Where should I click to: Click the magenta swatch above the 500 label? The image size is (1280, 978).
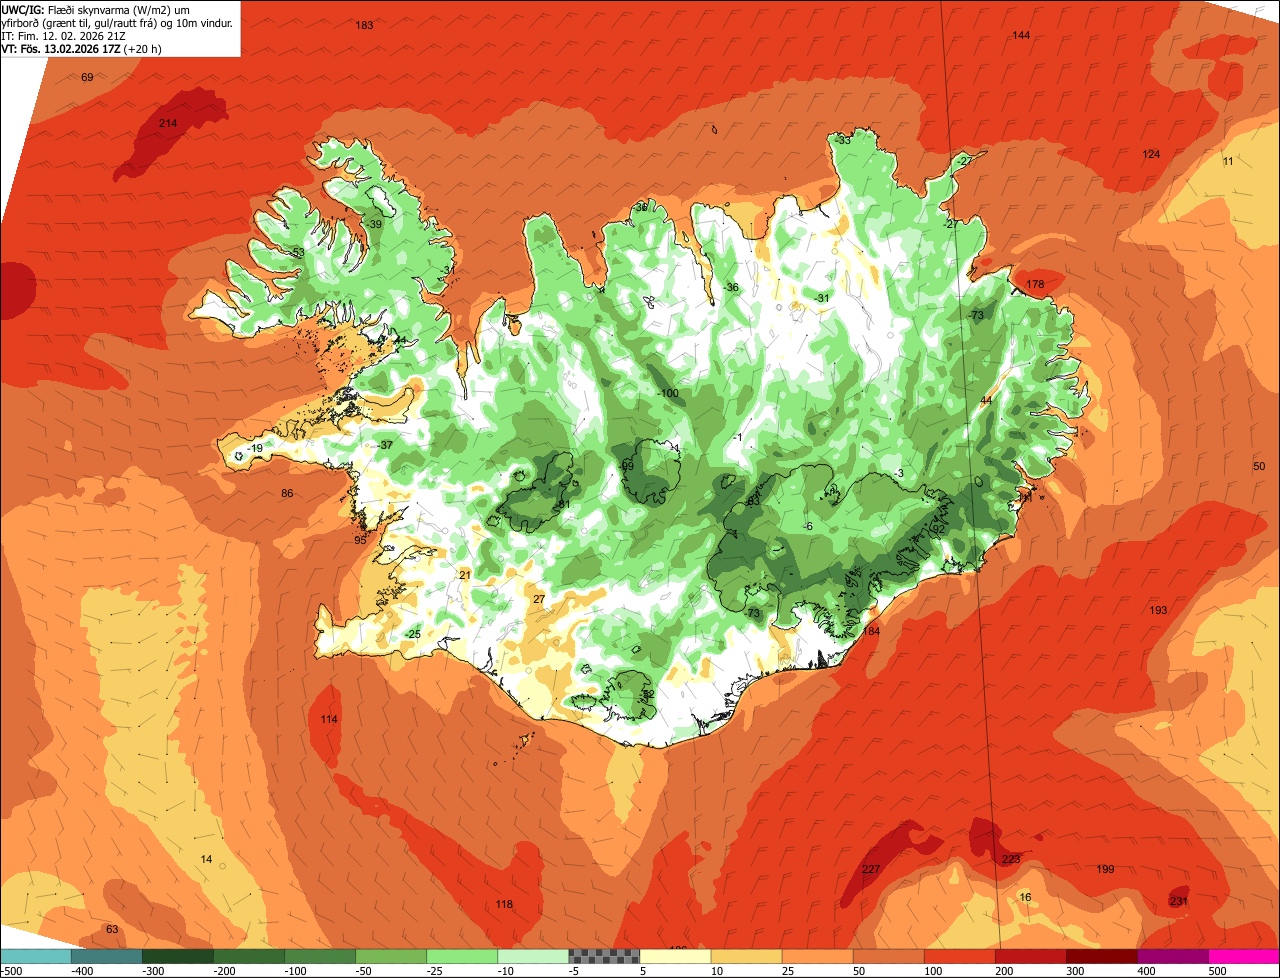point(1244,956)
